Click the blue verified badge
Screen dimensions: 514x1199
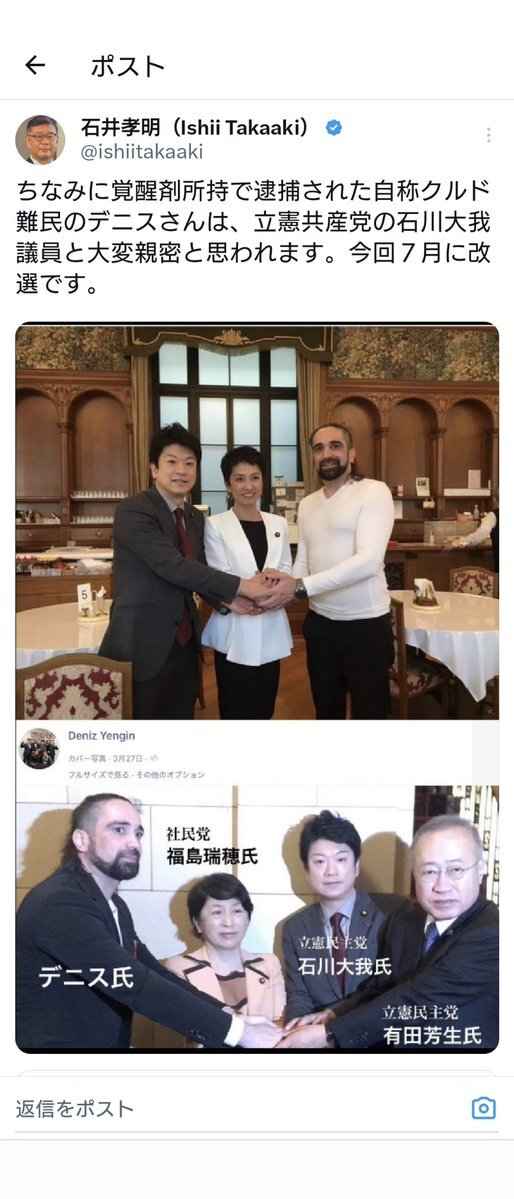334,128
